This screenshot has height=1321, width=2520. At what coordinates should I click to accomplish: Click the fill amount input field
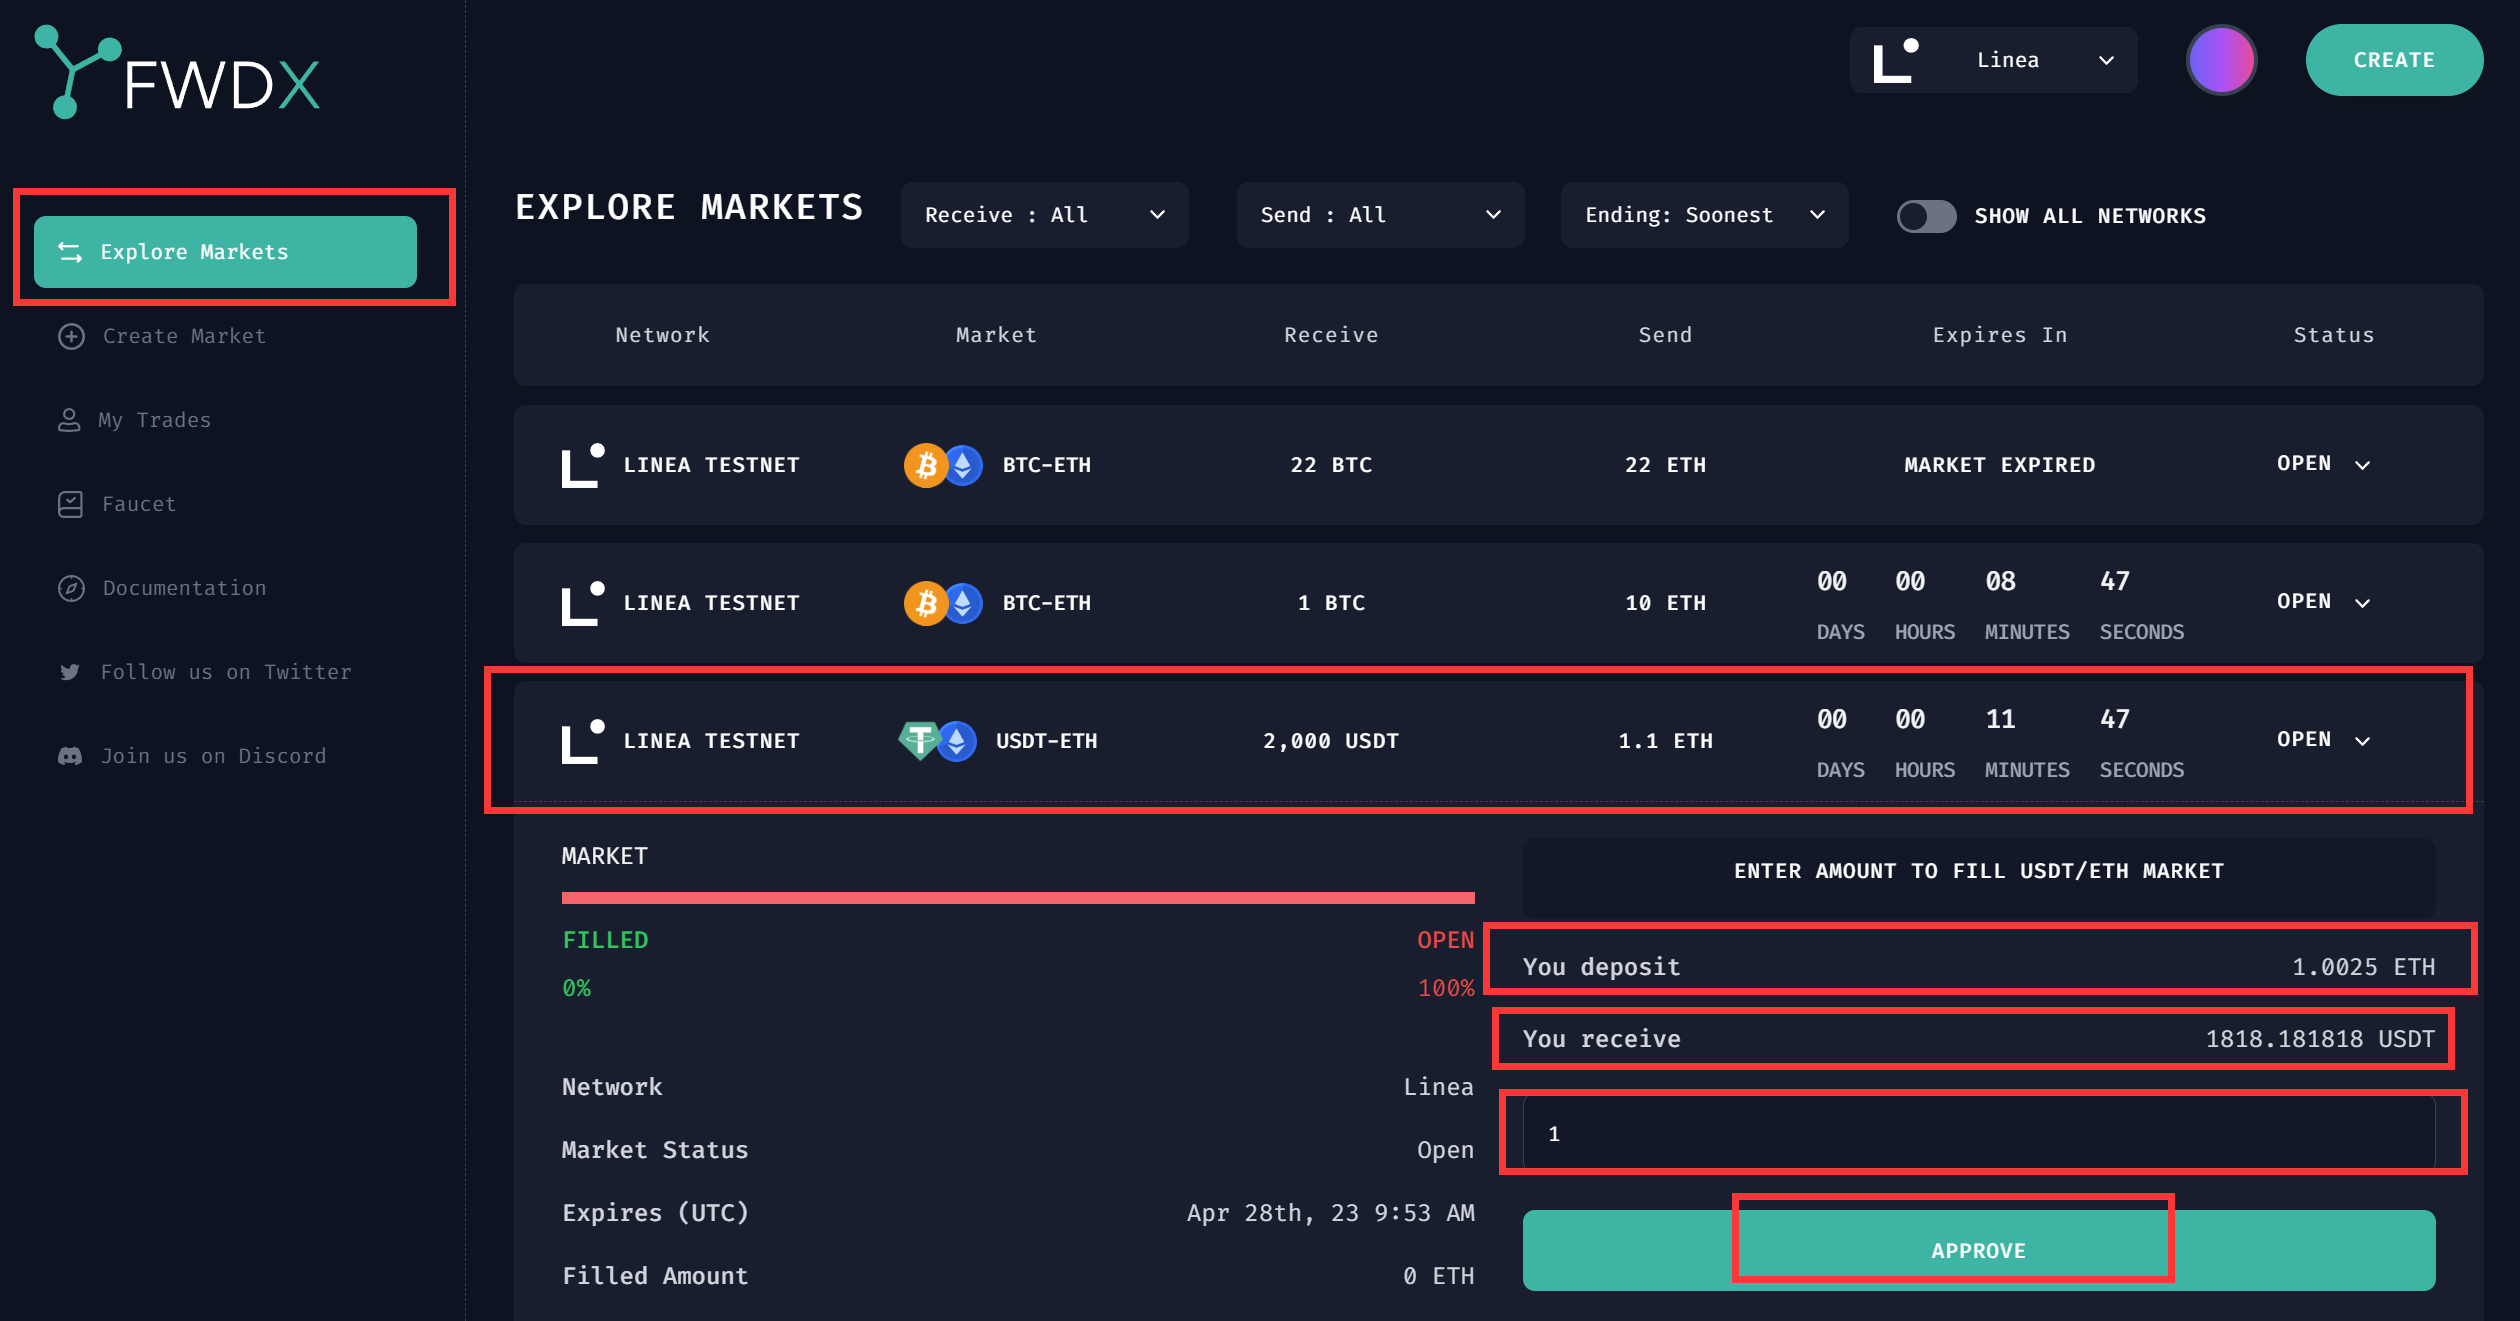coord(1978,1134)
